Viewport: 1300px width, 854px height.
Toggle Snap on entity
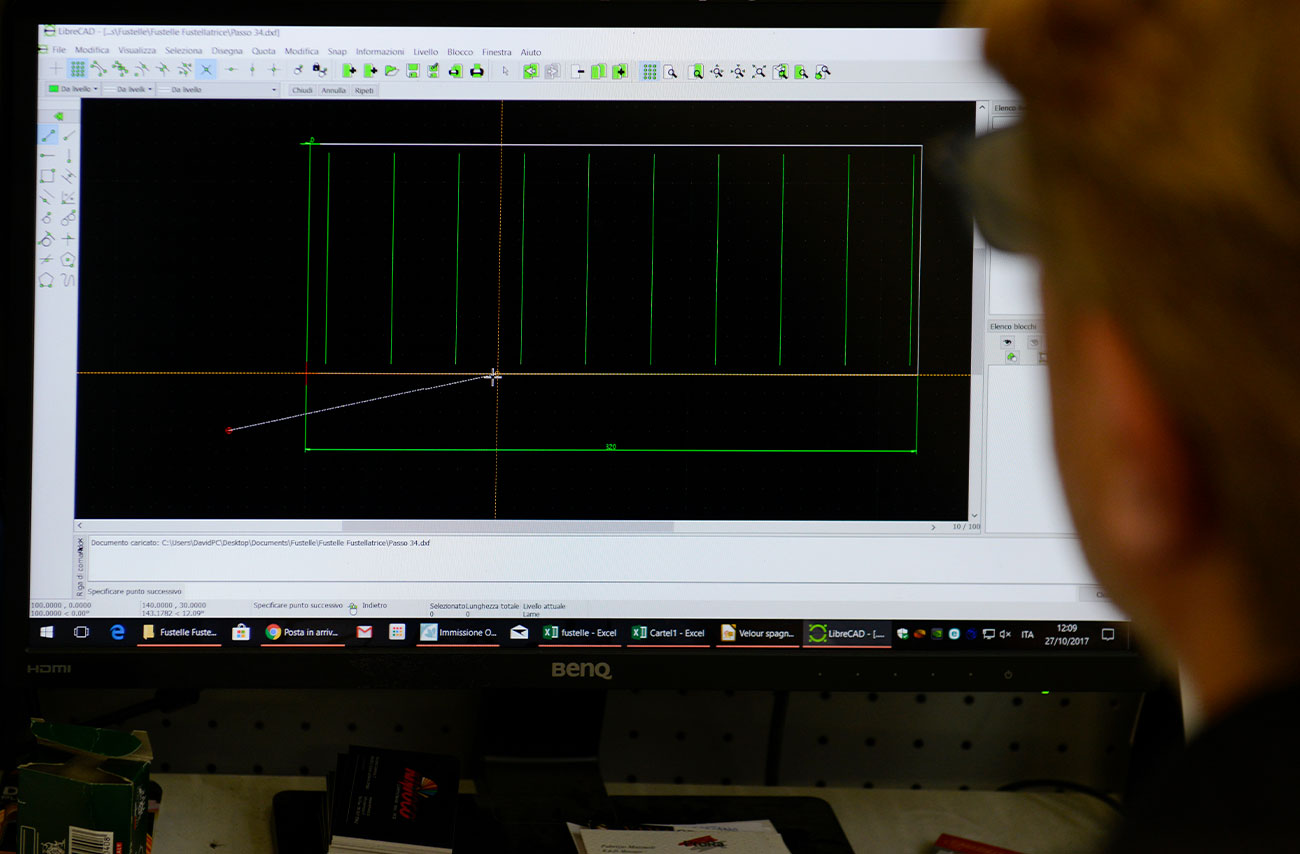(x=120, y=69)
